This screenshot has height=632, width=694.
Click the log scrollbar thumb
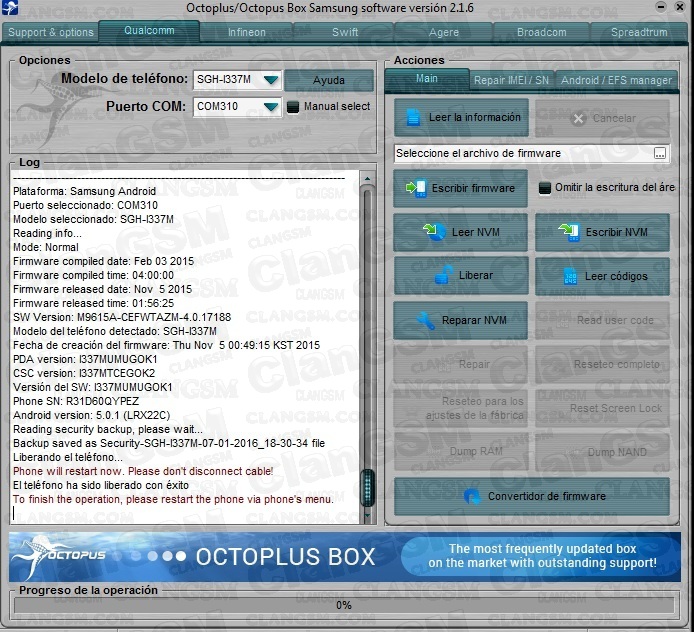[x=367, y=488]
